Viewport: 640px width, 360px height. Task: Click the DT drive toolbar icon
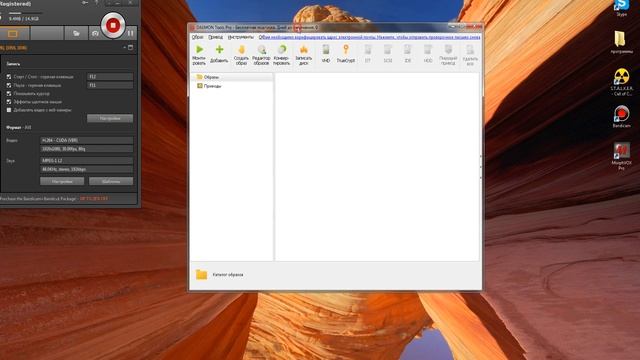pyautogui.click(x=368, y=50)
